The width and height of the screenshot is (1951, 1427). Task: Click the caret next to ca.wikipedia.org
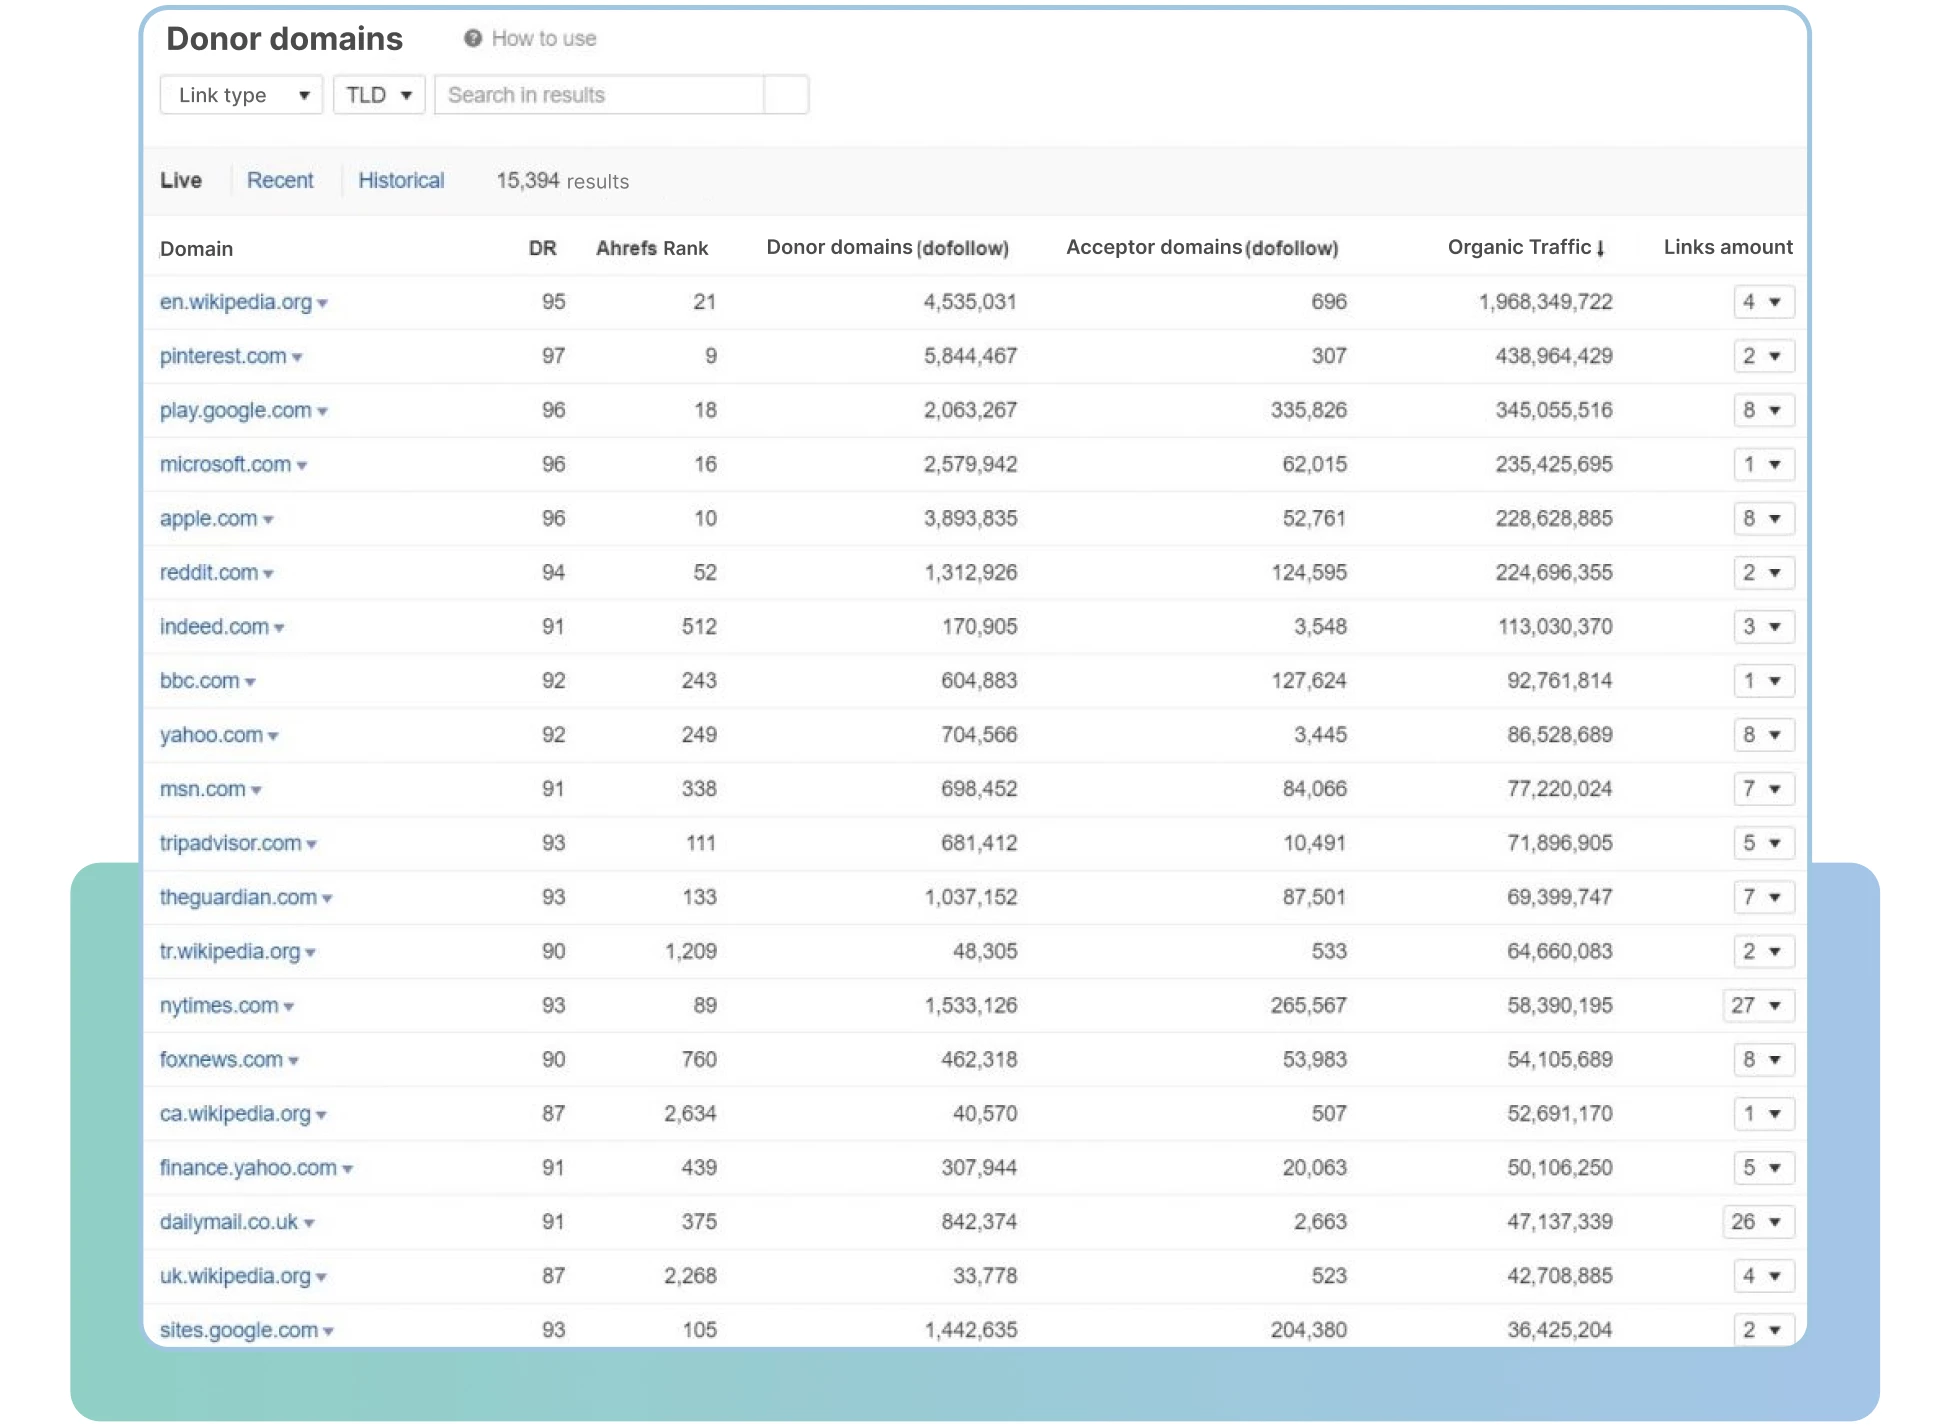(x=321, y=1115)
